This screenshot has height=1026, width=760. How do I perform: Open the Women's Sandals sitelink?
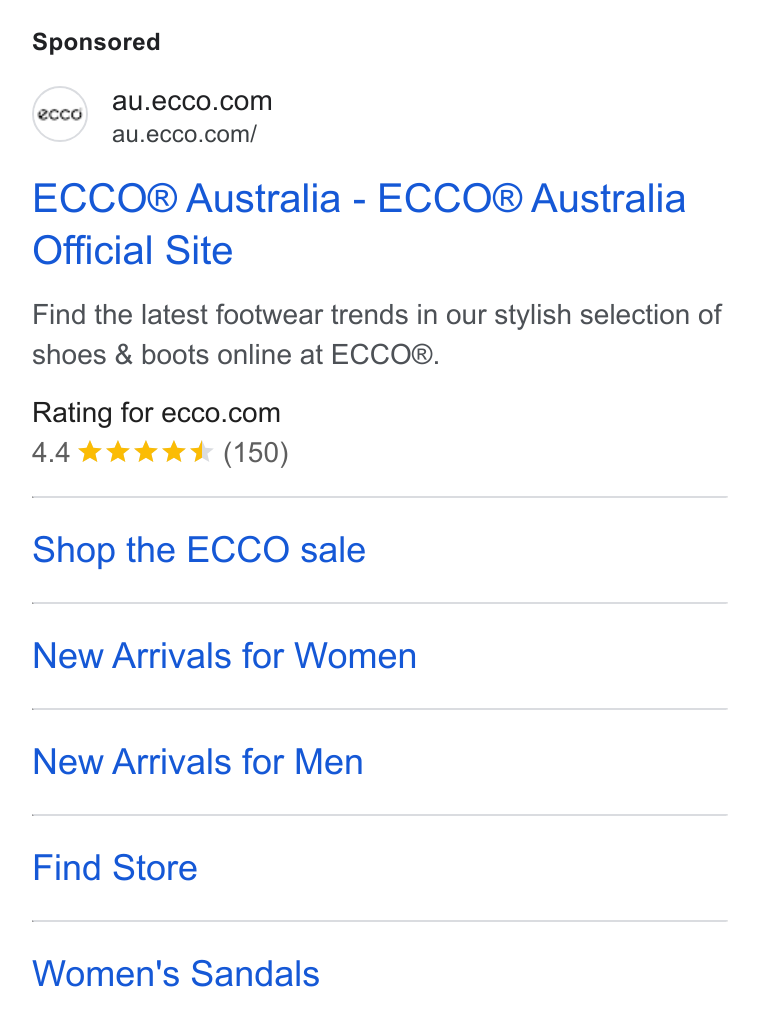(176, 974)
